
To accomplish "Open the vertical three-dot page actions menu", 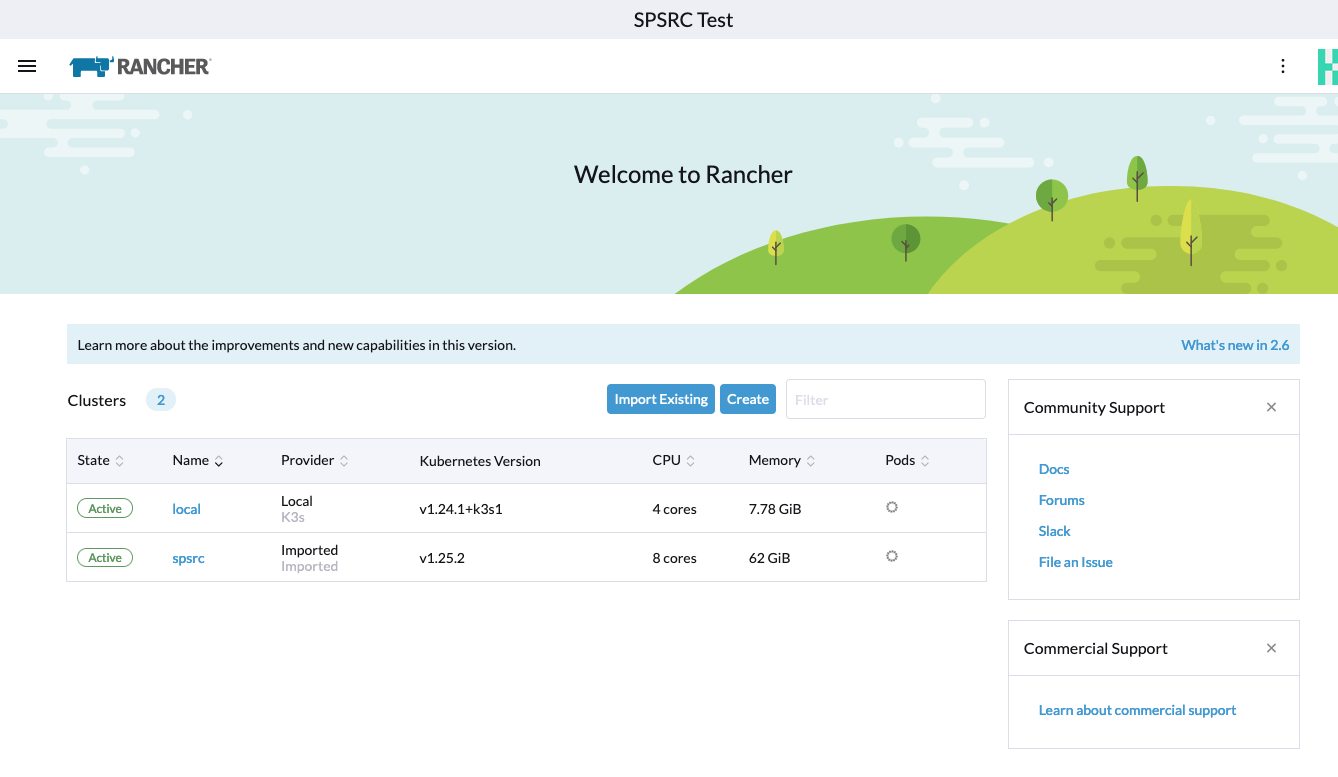I will tap(1283, 66).
